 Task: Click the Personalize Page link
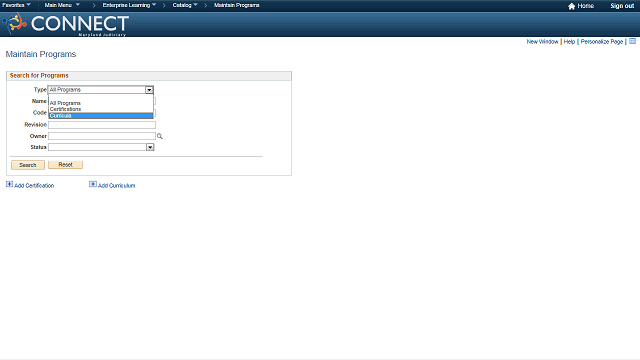(602, 42)
